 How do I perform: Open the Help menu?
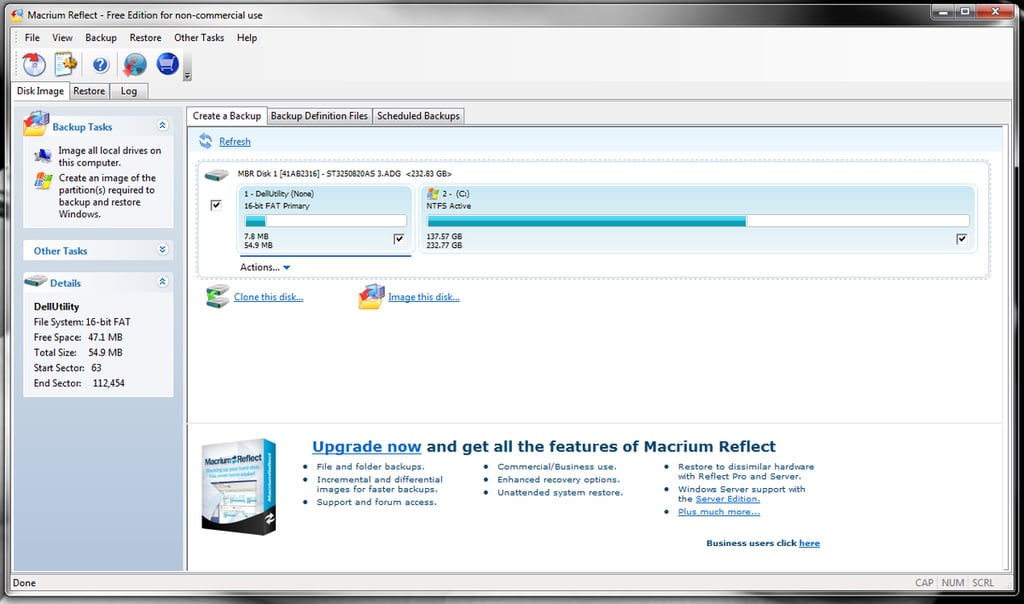click(247, 38)
